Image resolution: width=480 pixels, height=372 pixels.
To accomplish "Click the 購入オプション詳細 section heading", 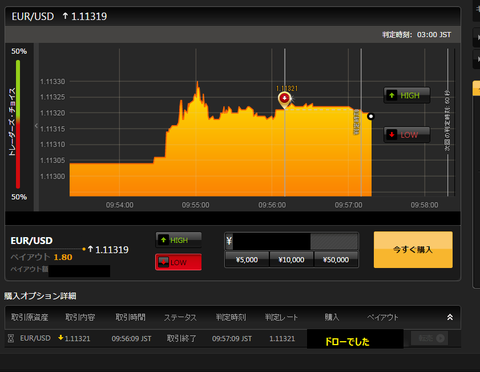I will [x=40, y=296].
